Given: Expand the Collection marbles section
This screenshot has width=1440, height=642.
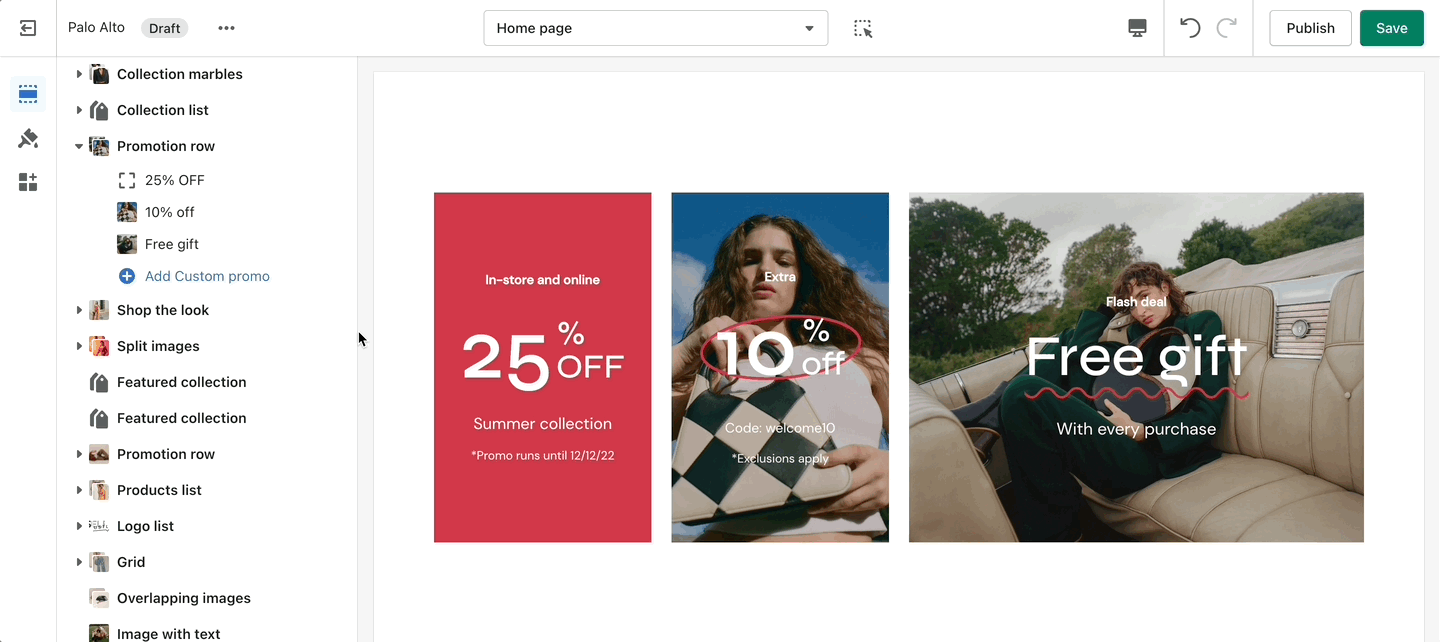Looking at the screenshot, I should tap(79, 74).
